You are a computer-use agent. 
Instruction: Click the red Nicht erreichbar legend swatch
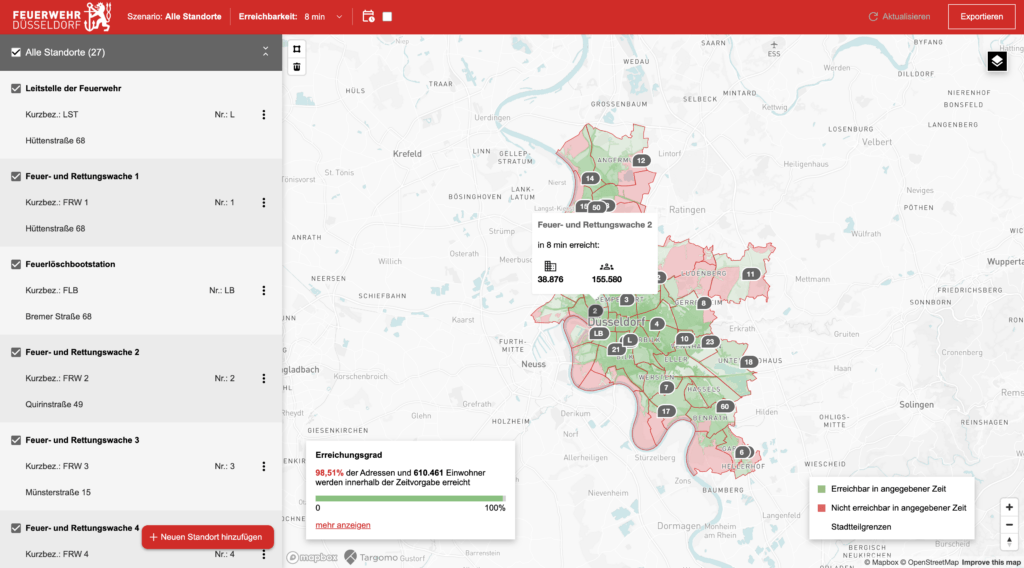pos(822,508)
